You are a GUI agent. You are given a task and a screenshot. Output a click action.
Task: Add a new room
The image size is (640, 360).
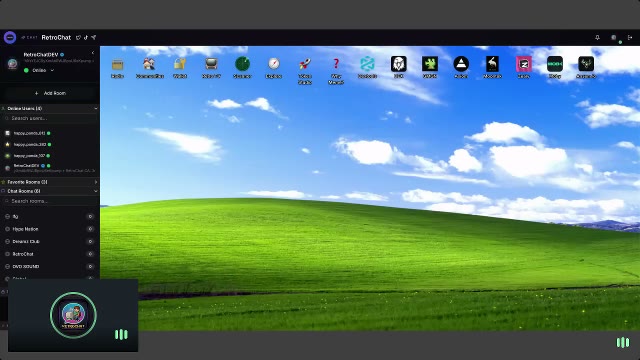click(x=50, y=93)
